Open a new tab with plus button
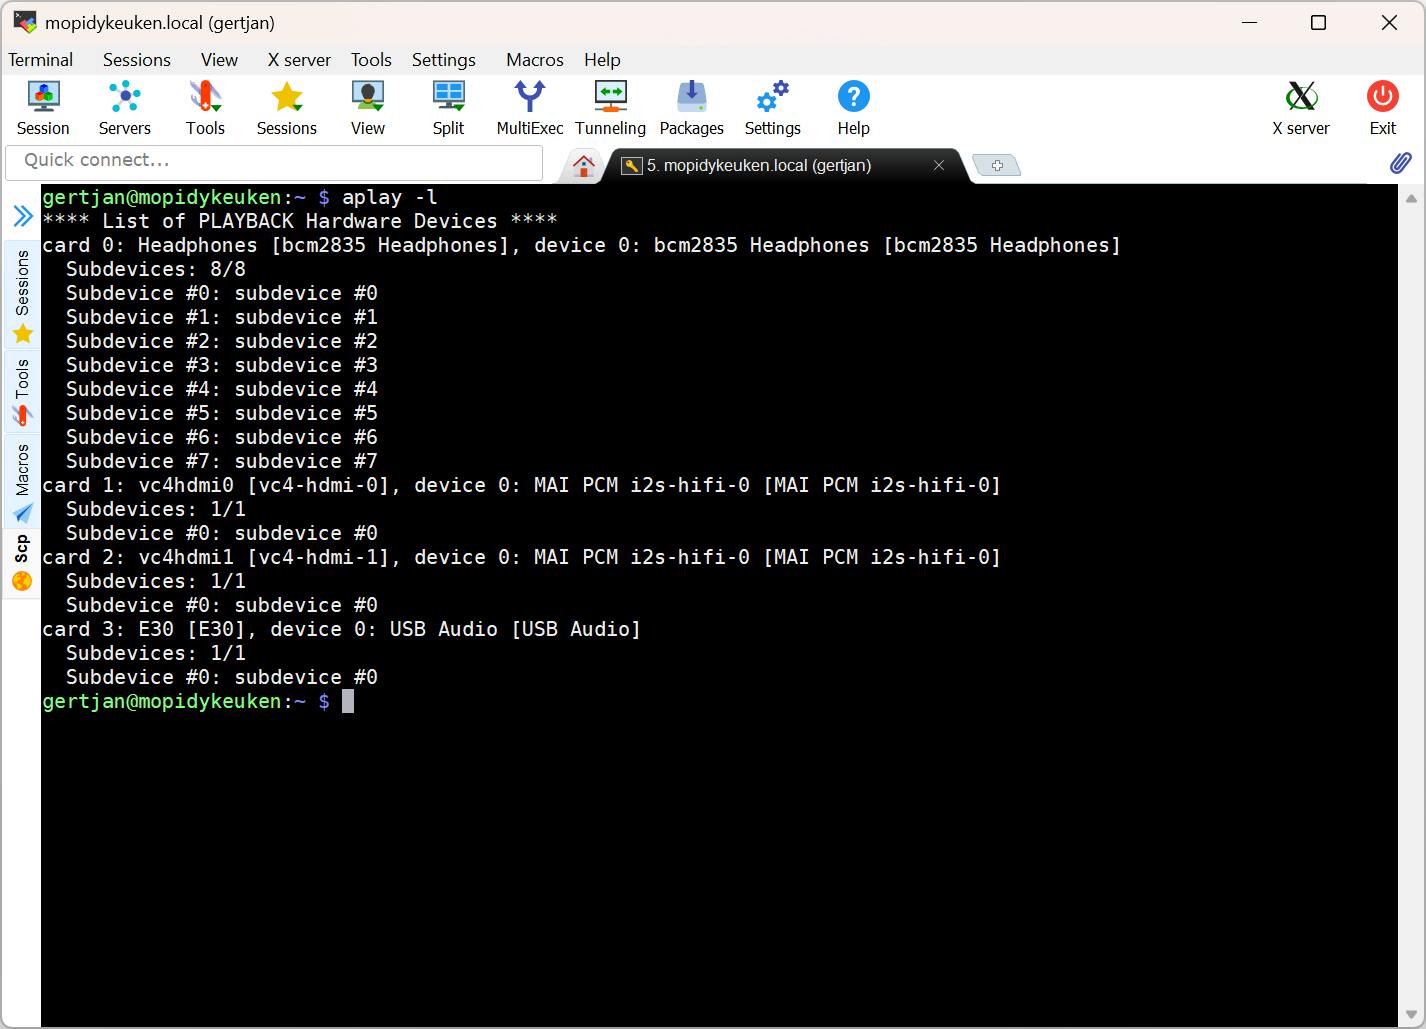Image resolution: width=1426 pixels, height=1029 pixels. [997, 166]
